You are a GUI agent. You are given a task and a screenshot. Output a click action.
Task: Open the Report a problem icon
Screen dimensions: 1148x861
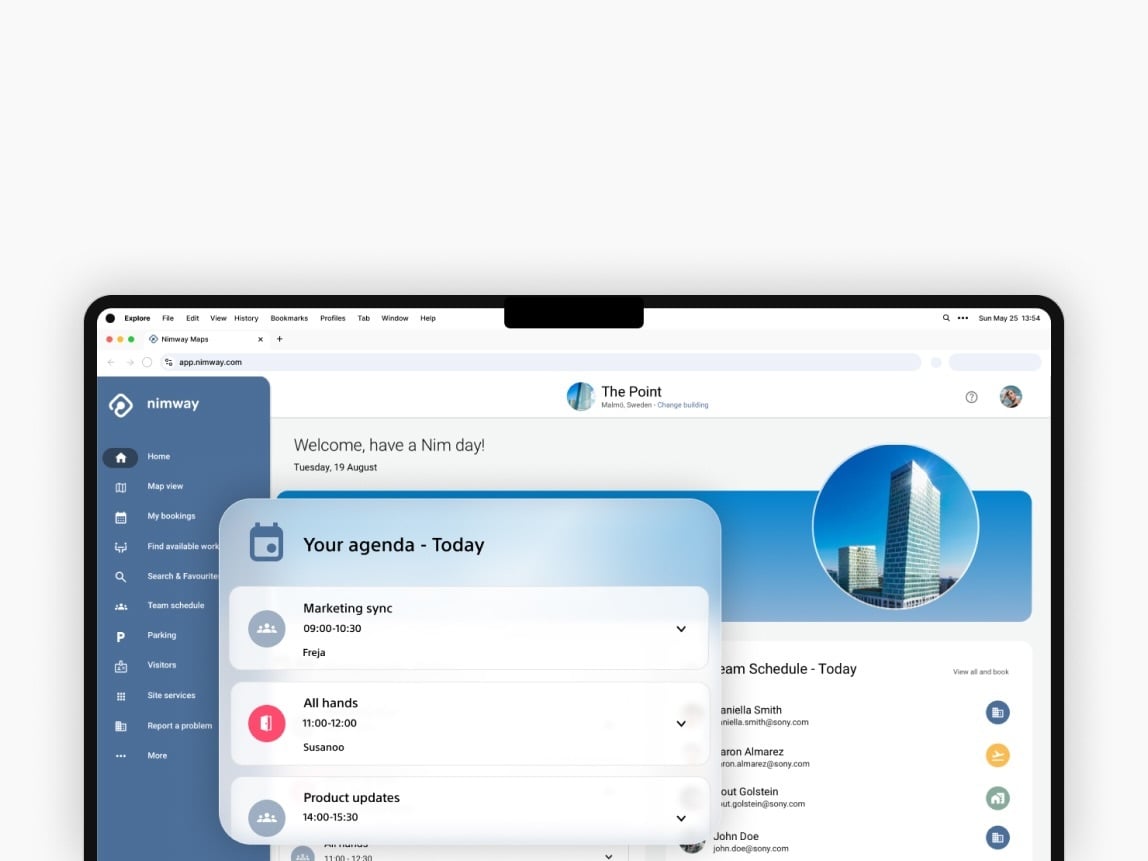click(121, 726)
